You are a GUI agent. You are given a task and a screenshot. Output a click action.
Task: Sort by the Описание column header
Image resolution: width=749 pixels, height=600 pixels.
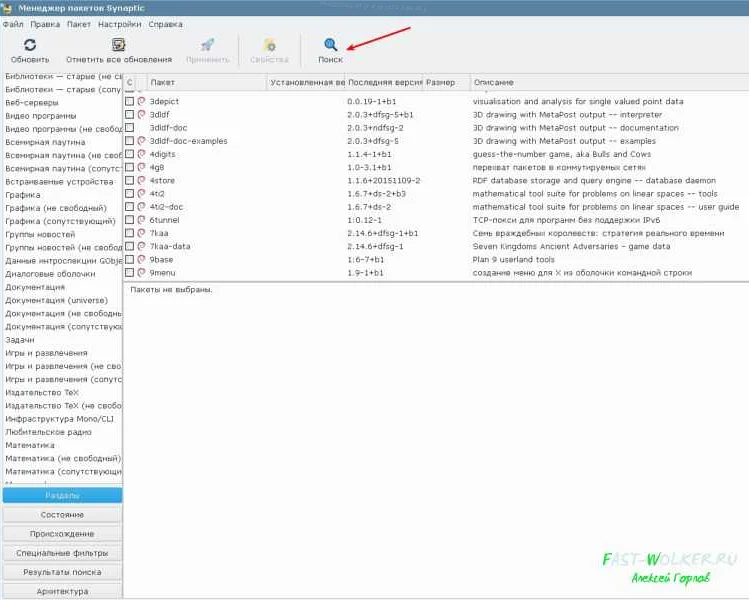pyautogui.click(x=610, y=83)
